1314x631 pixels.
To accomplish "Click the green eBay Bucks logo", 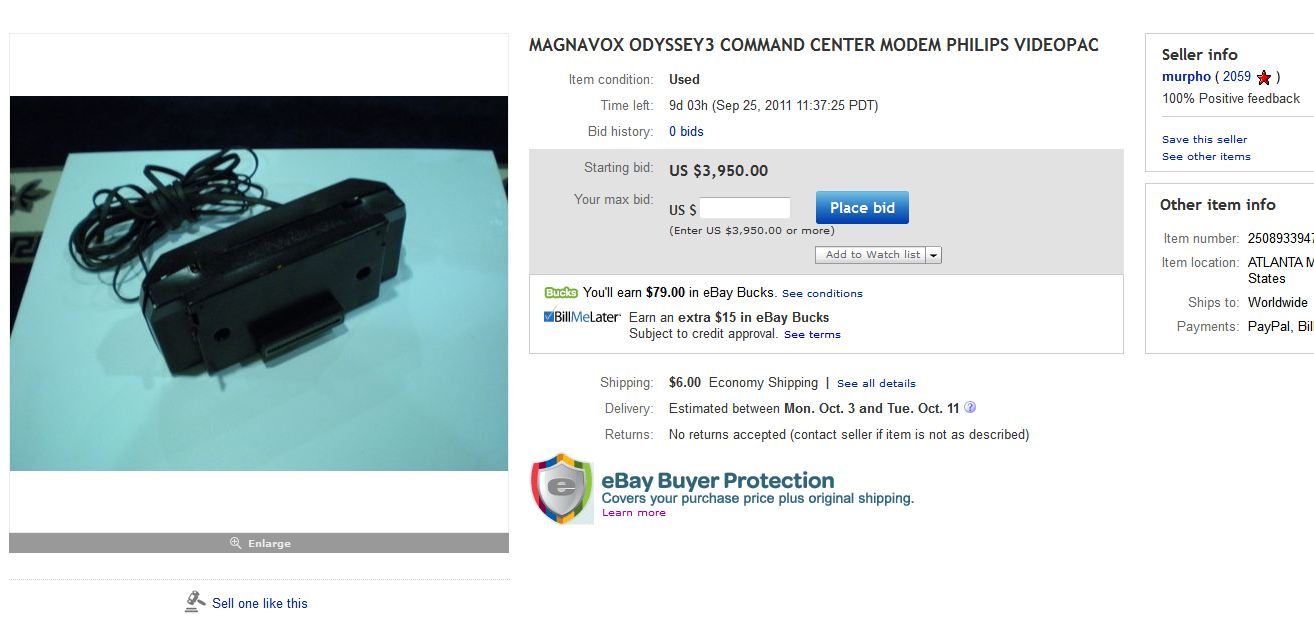I will (561, 293).
